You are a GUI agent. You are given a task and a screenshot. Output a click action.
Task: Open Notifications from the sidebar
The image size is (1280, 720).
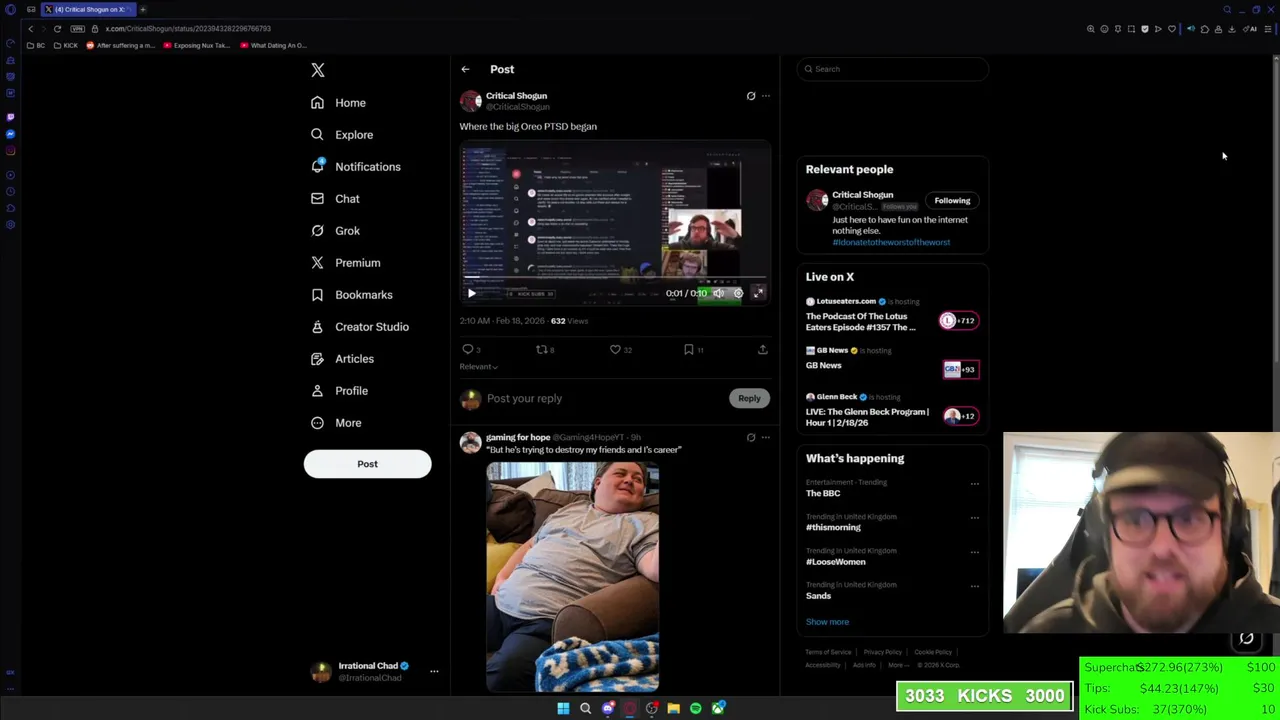pyautogui.click(x=356, y=167)
